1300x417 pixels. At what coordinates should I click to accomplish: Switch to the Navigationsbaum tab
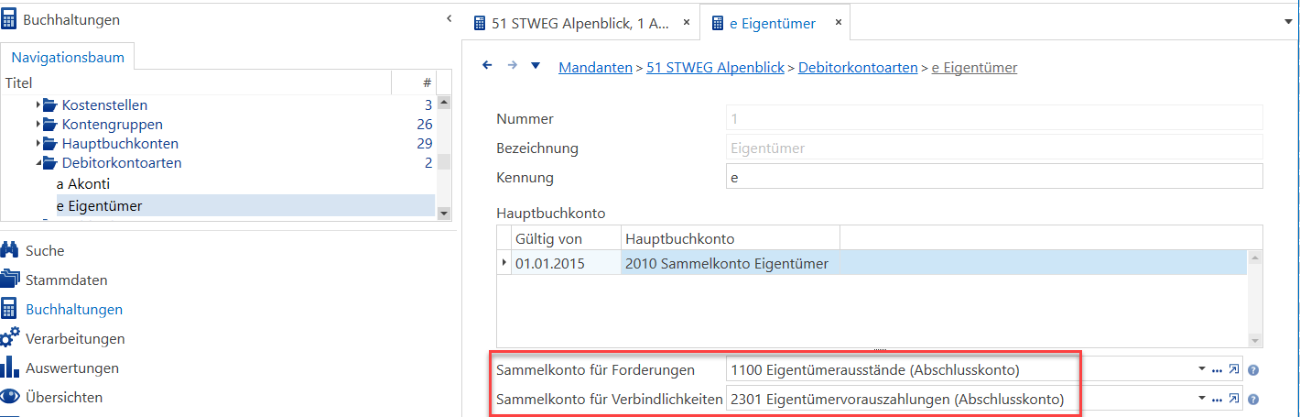(x=68, y=57)
